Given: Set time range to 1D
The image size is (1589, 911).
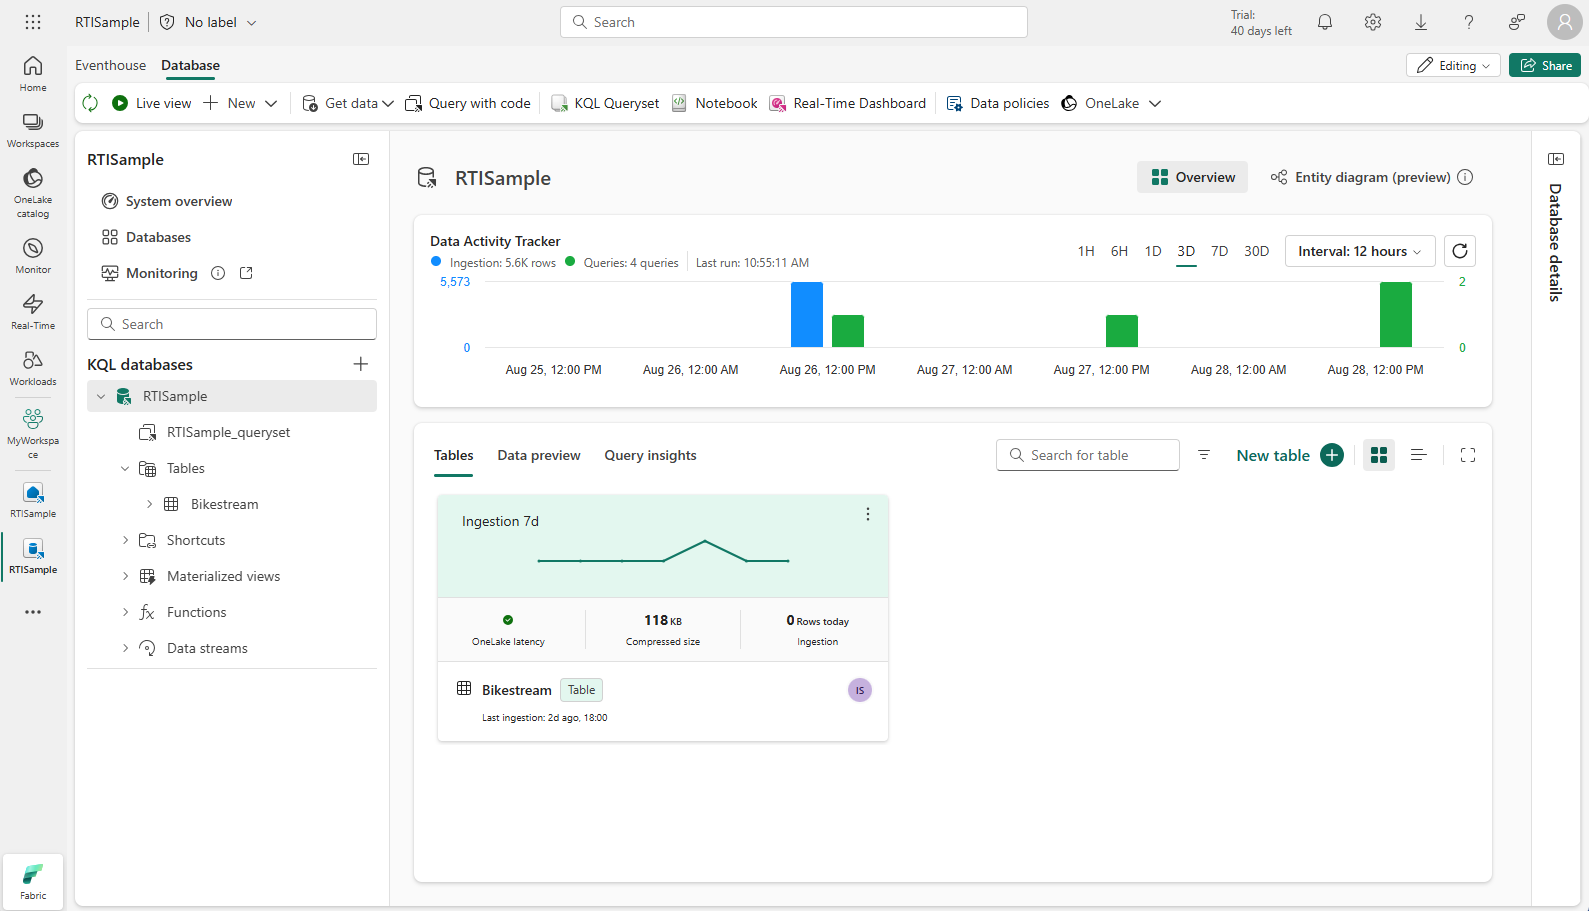Looking at the screenshot, I should point(1153,251).
